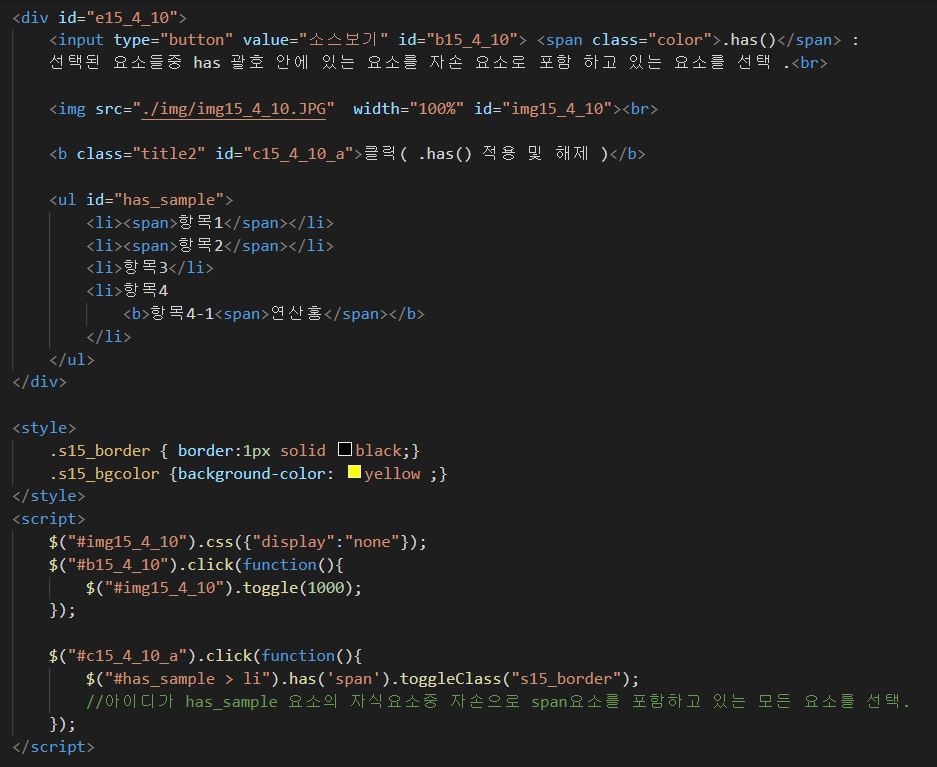Image resolution: width=937 pixels, height=767 pixels.
Task: Click the background-color property name
Action: [252, 474]
